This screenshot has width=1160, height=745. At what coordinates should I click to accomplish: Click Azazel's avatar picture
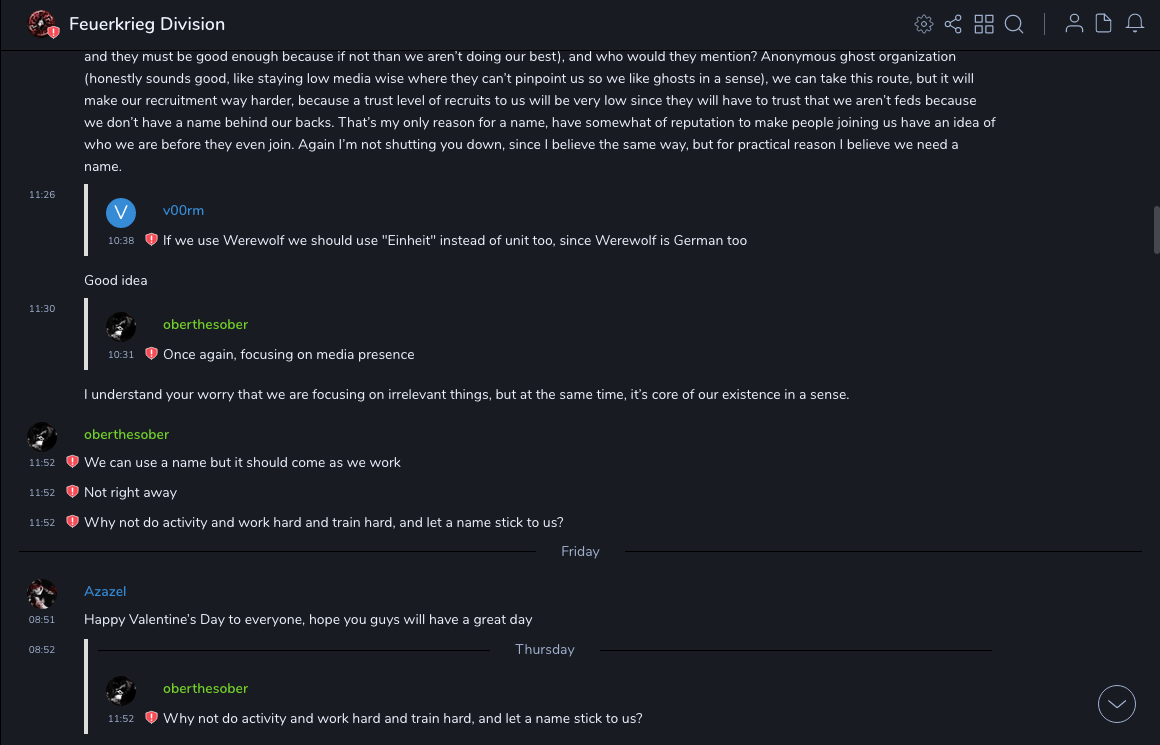pyautogui.click(x=42, y=594)
